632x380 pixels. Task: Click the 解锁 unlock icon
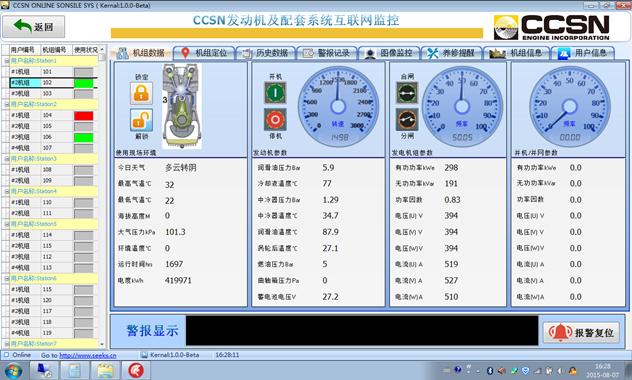pos(141,120)
